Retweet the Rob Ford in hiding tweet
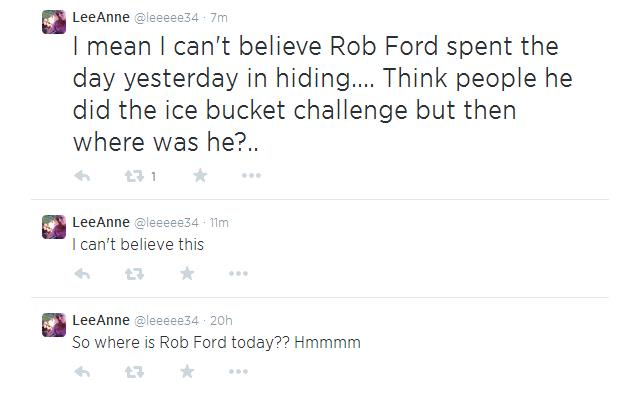Viewport: 636px width, 400px height. pyautogui.click(x=133, y=177)
